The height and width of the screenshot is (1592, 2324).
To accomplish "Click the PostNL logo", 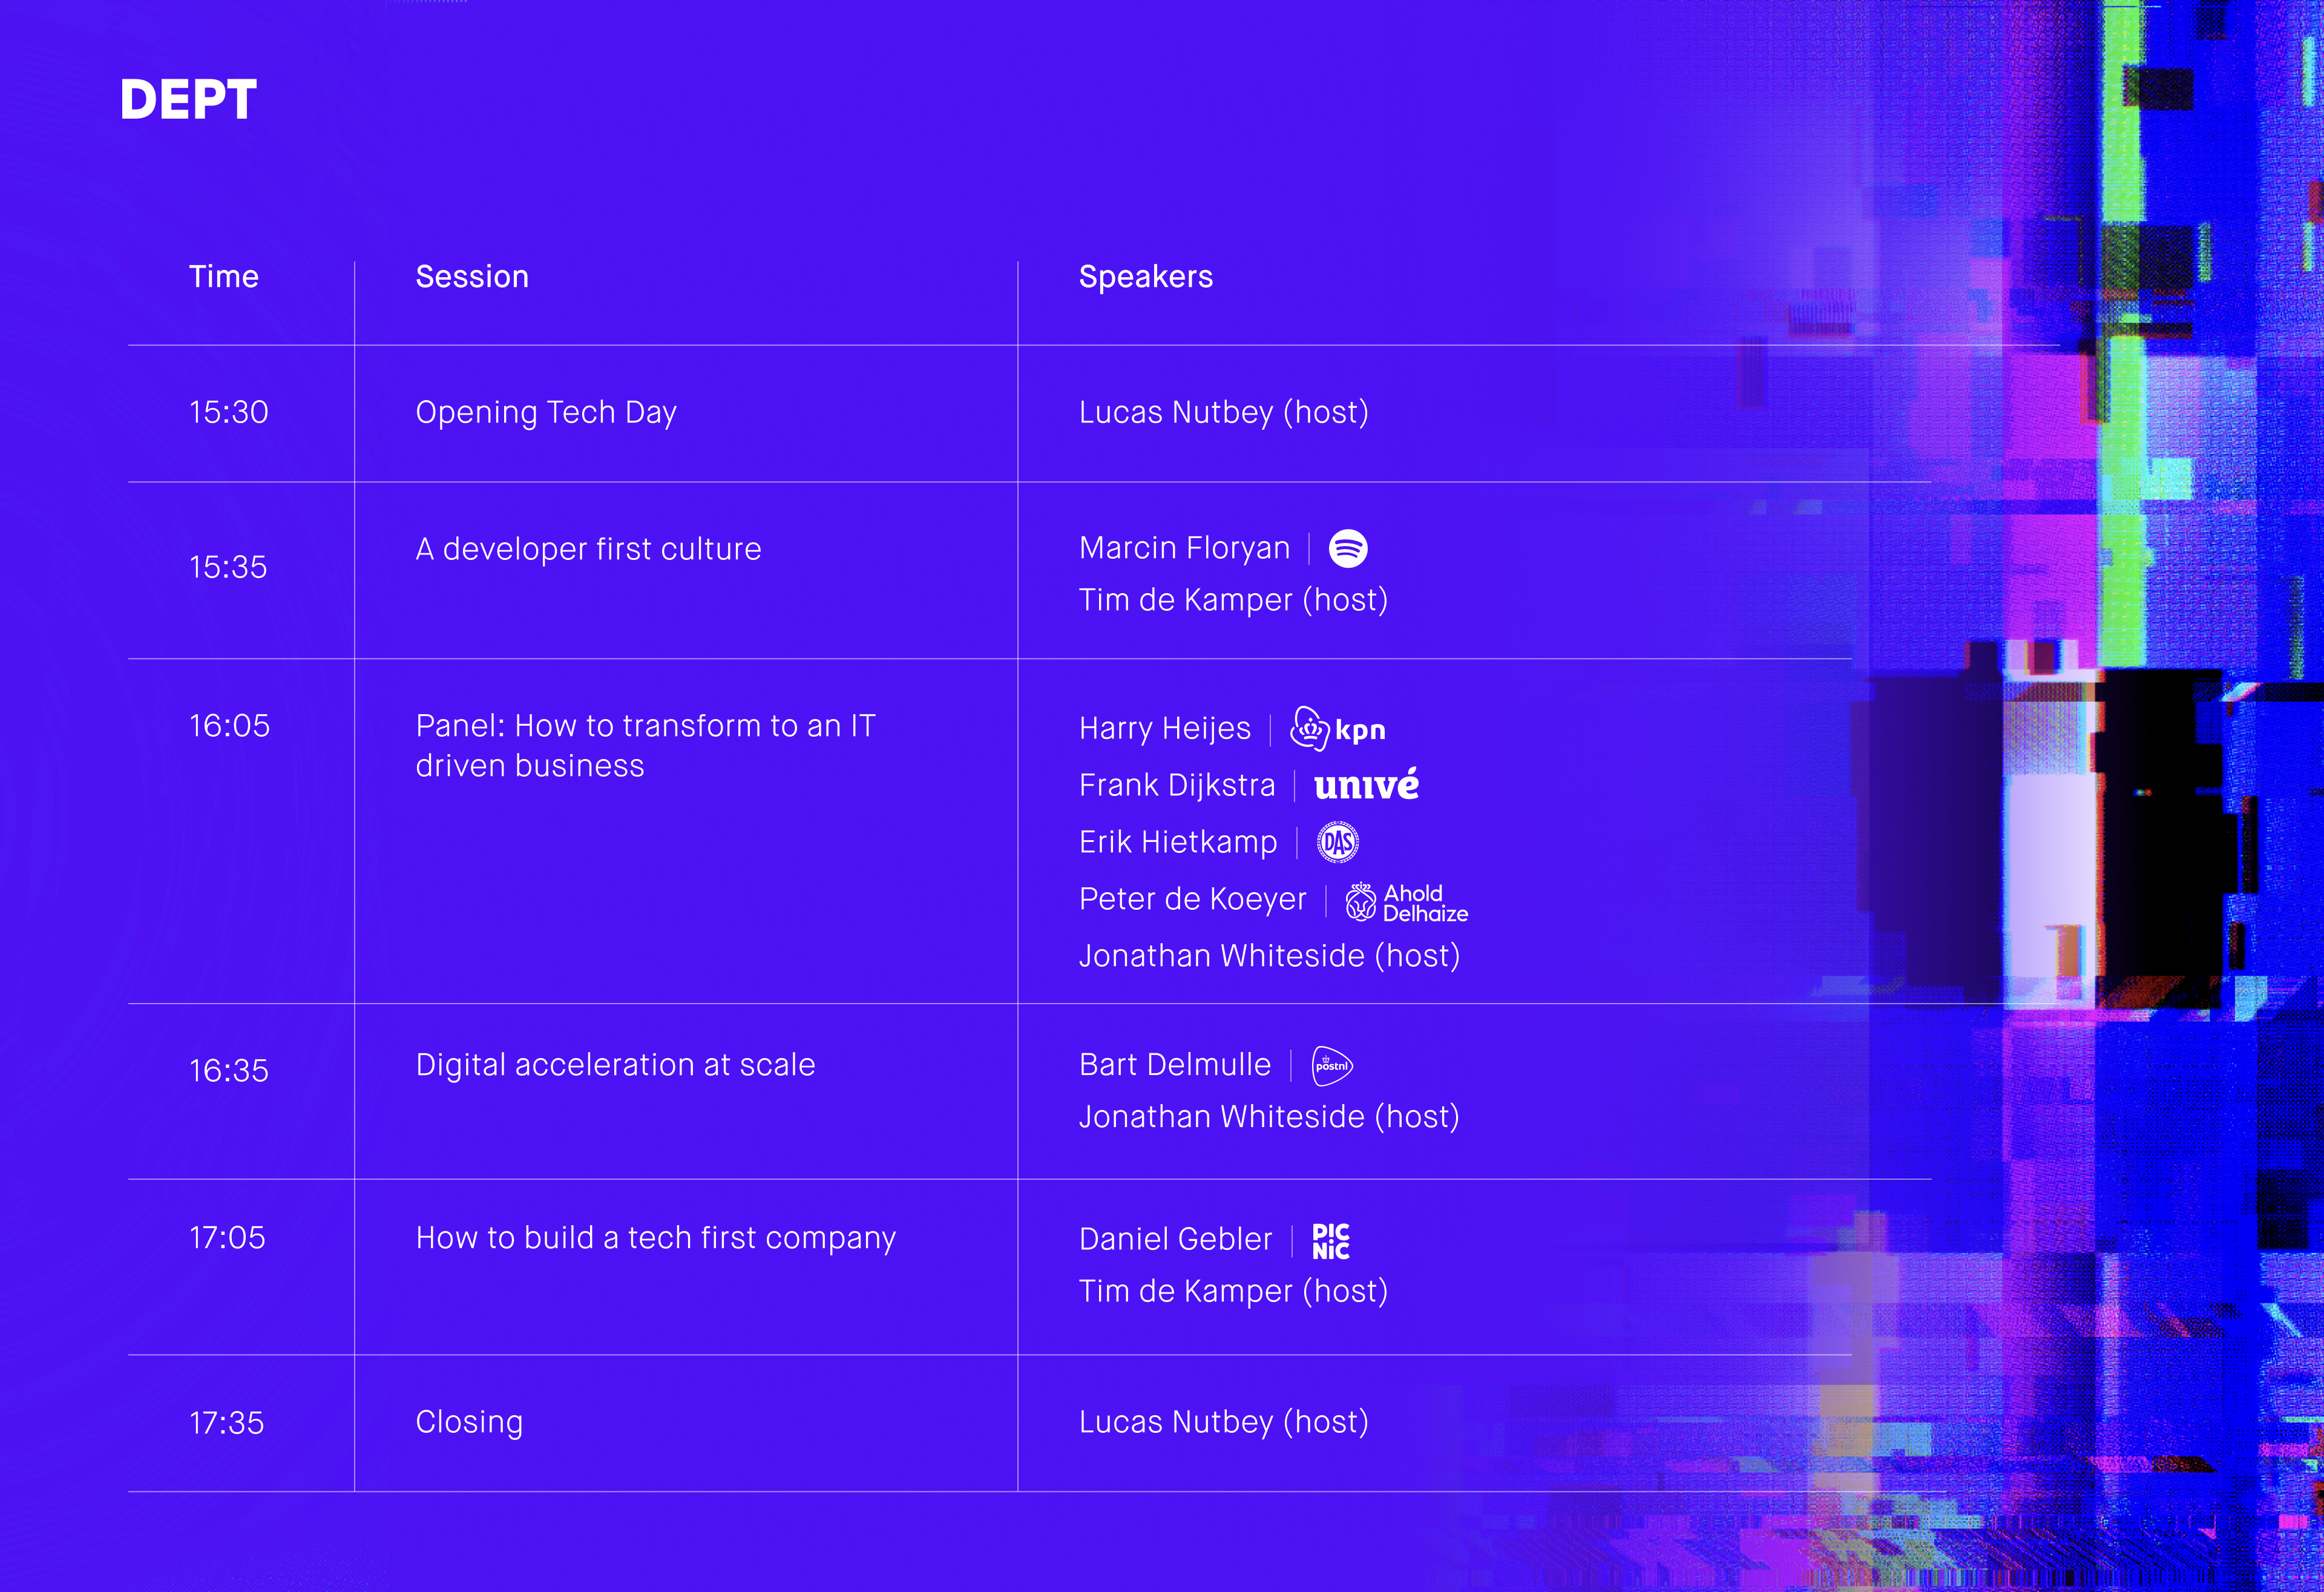I will pos(1332,1065).
